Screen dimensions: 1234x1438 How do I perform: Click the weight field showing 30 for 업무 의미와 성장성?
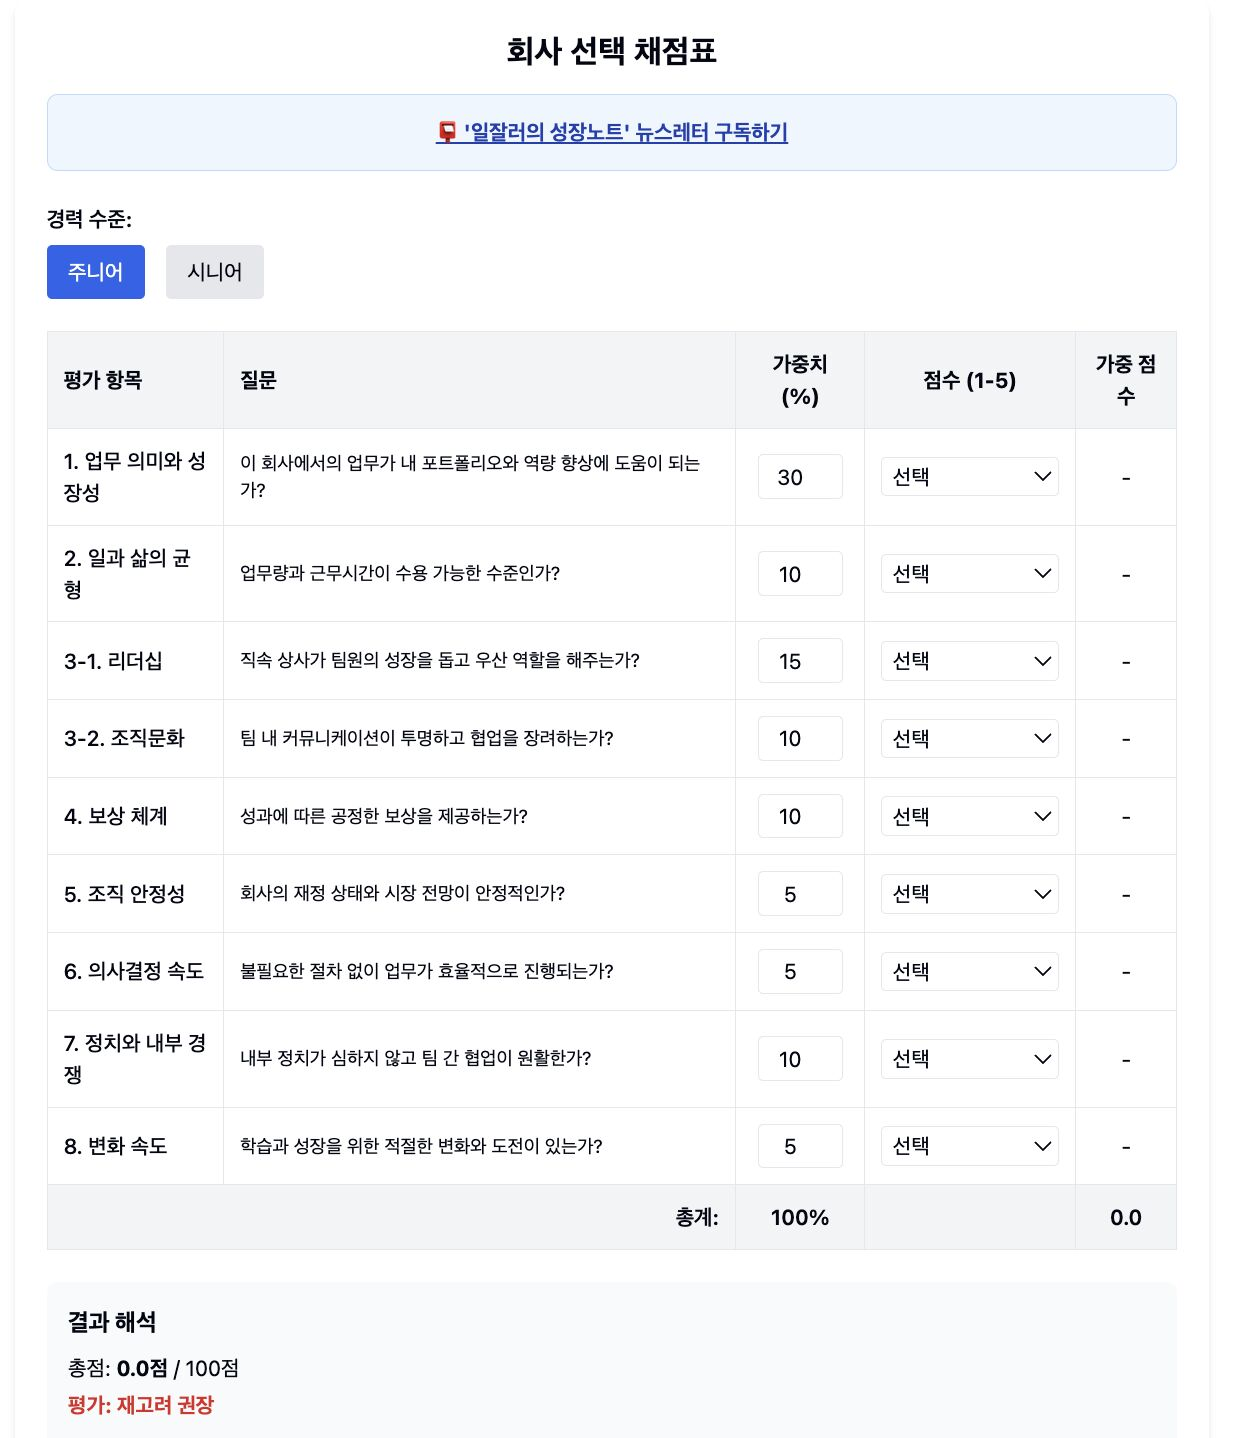[x=799, y=477]
